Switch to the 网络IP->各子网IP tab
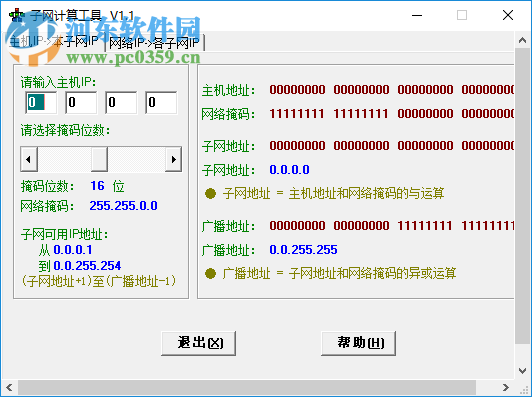The width and height of the screenshot is (532, 397). 154,43
